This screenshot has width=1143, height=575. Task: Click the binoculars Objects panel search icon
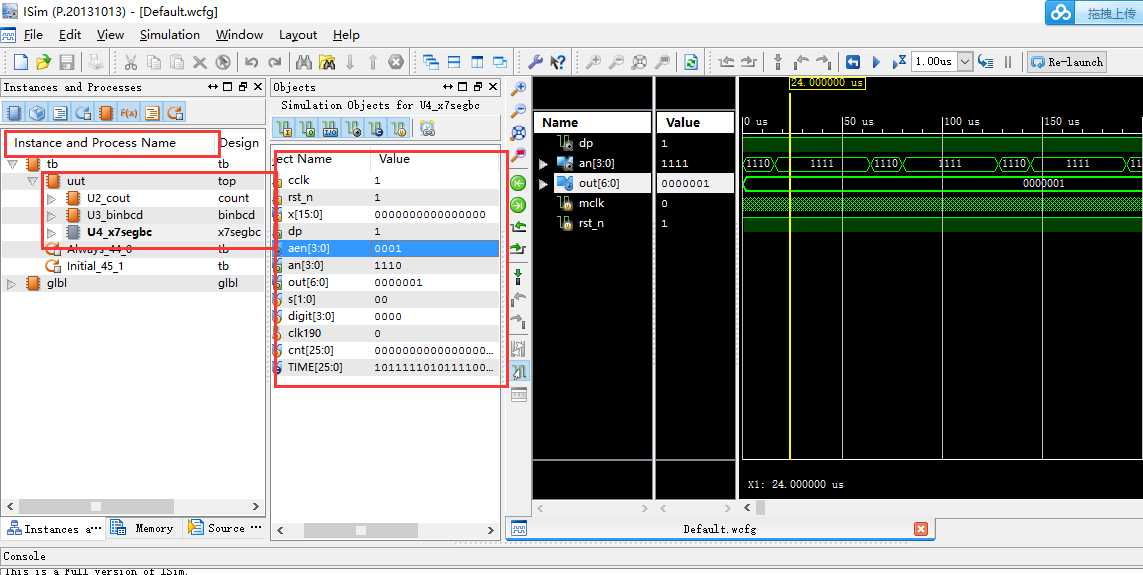(427, 129)
